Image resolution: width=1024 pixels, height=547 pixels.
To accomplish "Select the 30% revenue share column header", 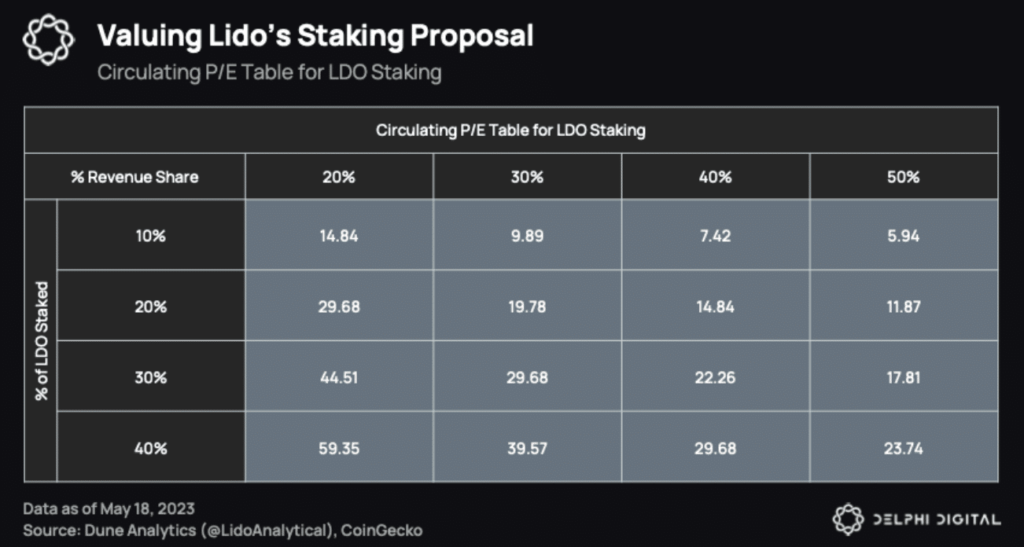I will [x=527, y=177].
